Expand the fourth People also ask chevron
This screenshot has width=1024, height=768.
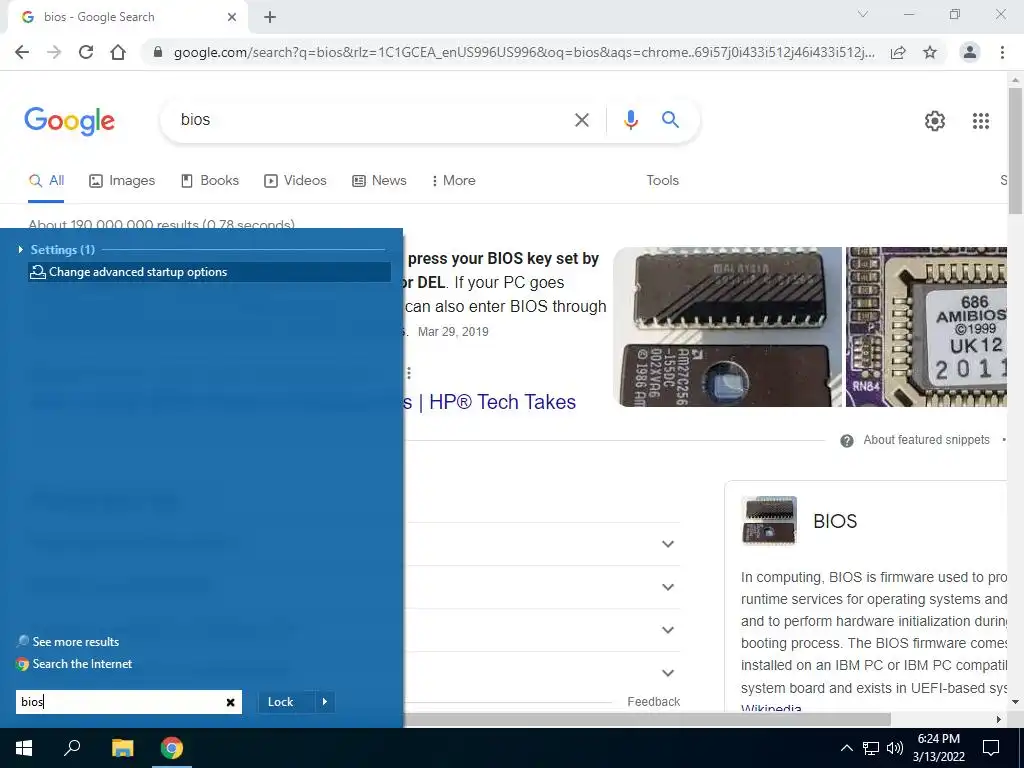[x=667, y=673]
